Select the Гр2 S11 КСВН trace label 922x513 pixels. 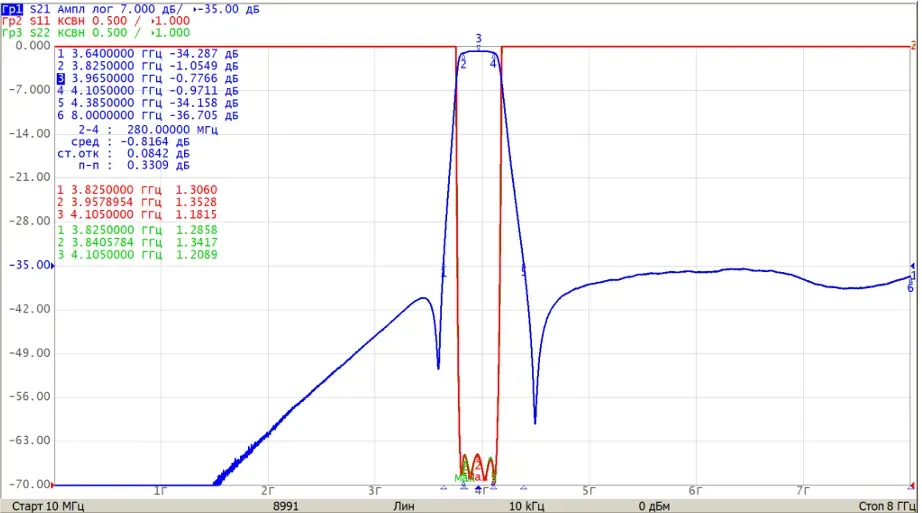point(44,21)
